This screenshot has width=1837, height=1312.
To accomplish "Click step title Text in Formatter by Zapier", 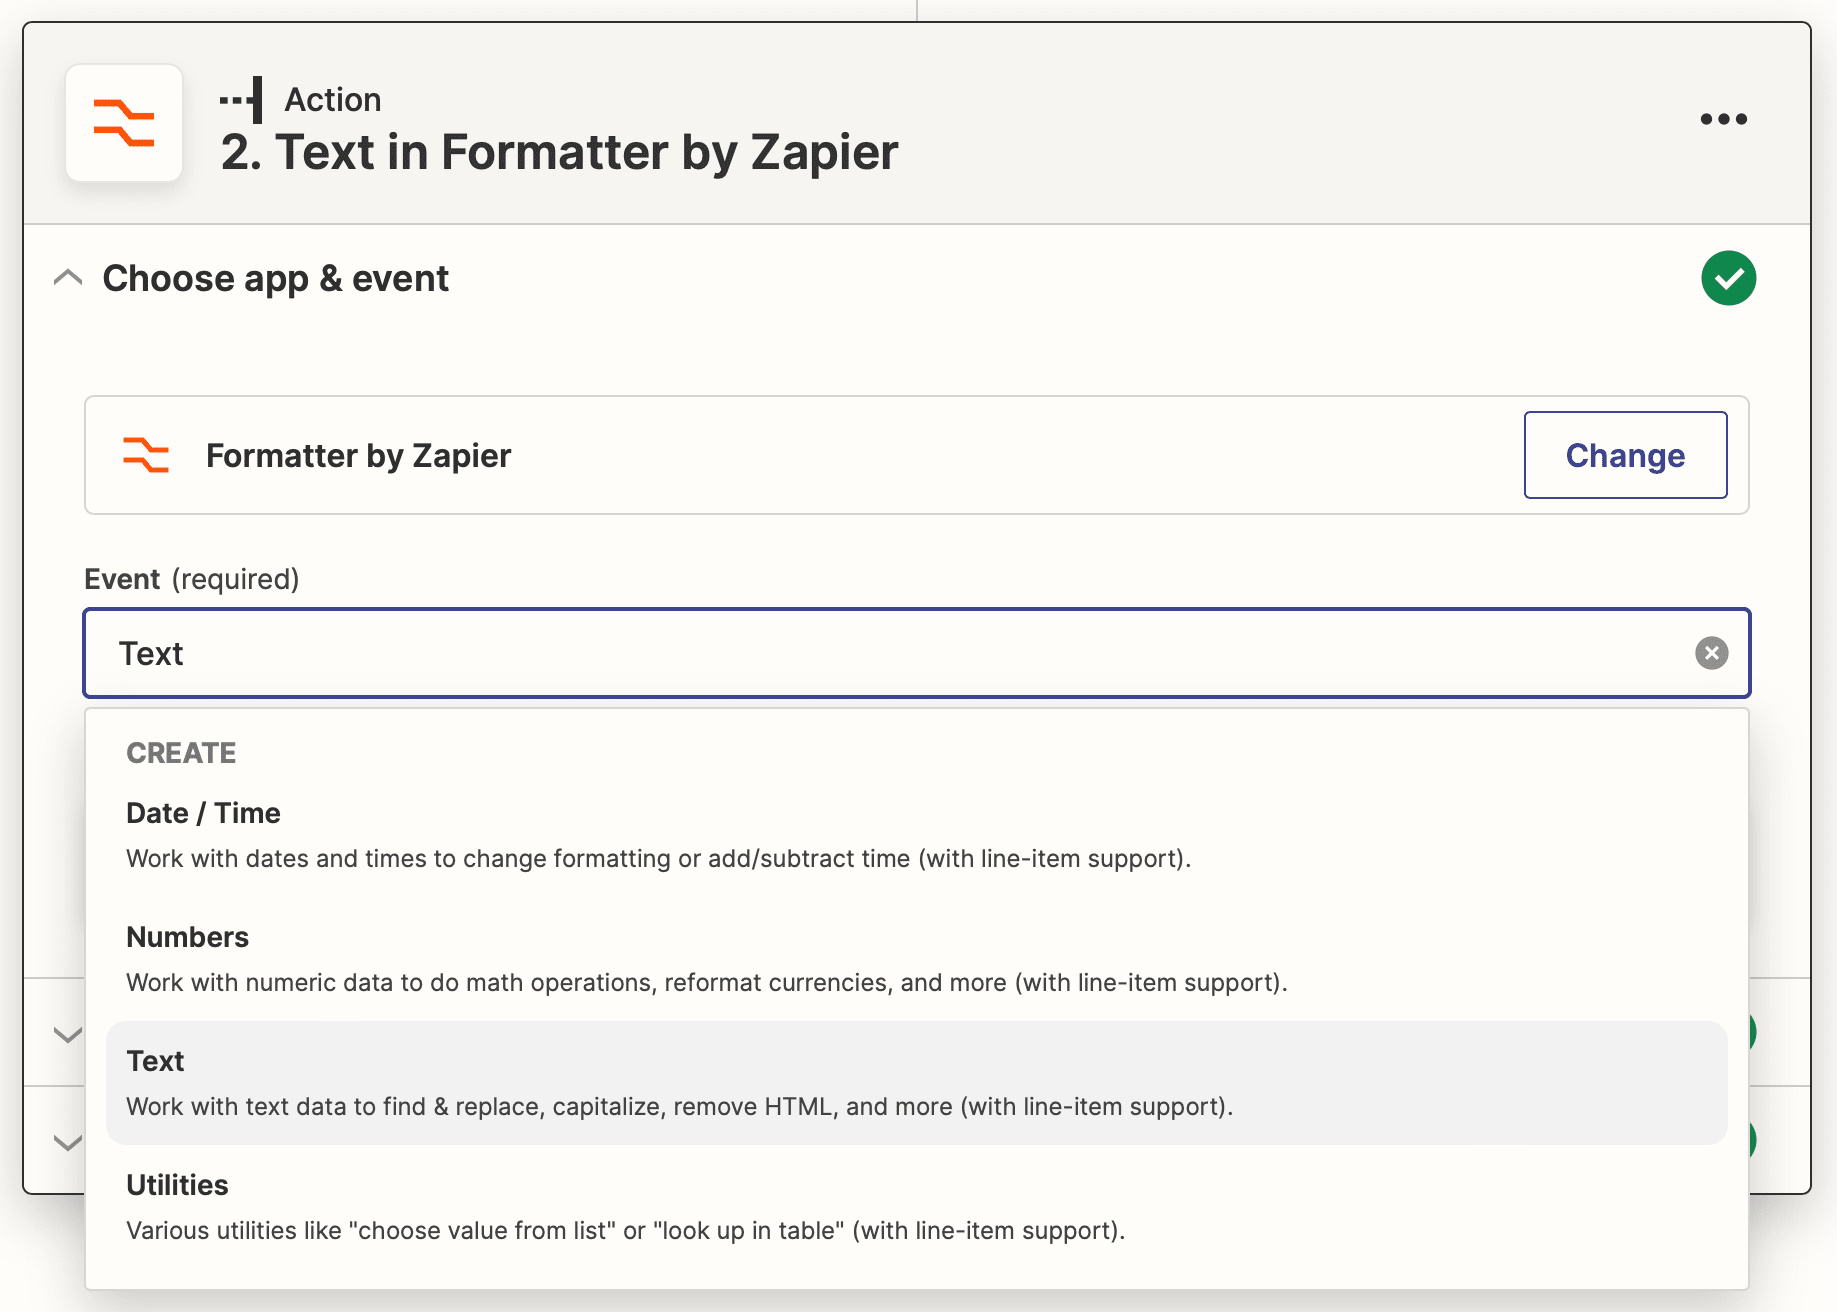I will [559, 153].
